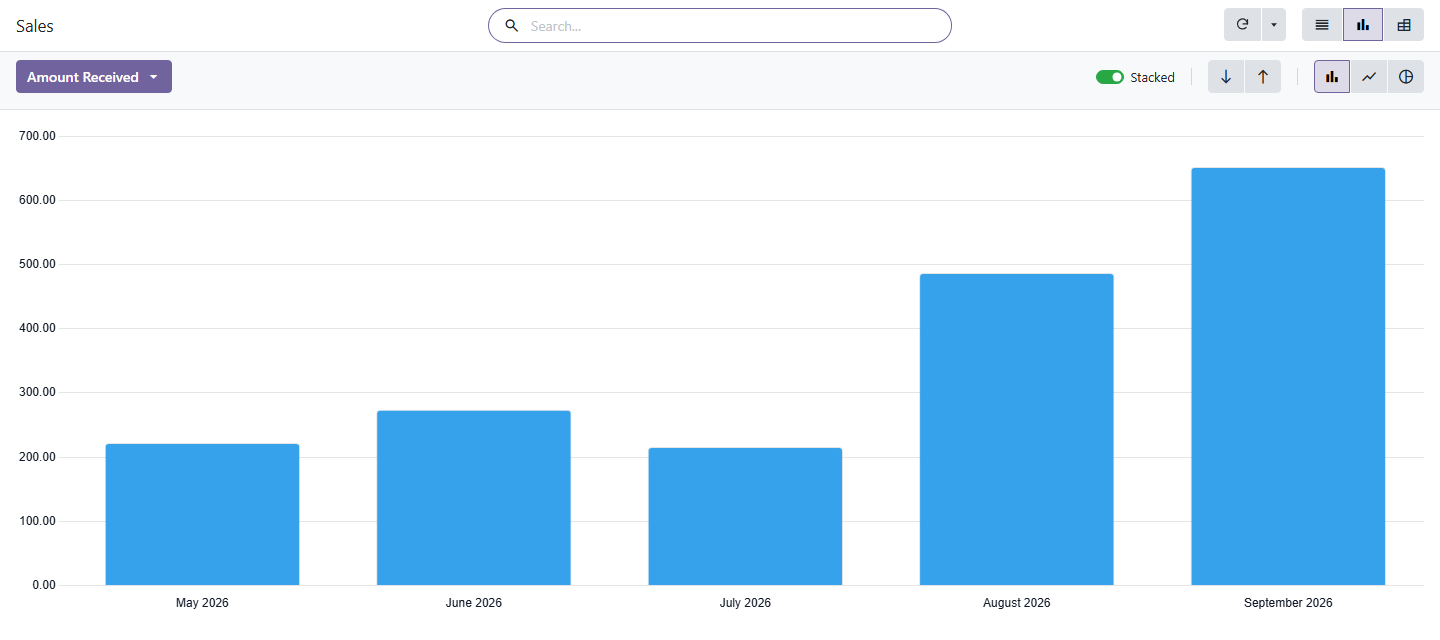Open the dropdown arrow beside refresh
1440x640 pixels.
click(1274, 25)
